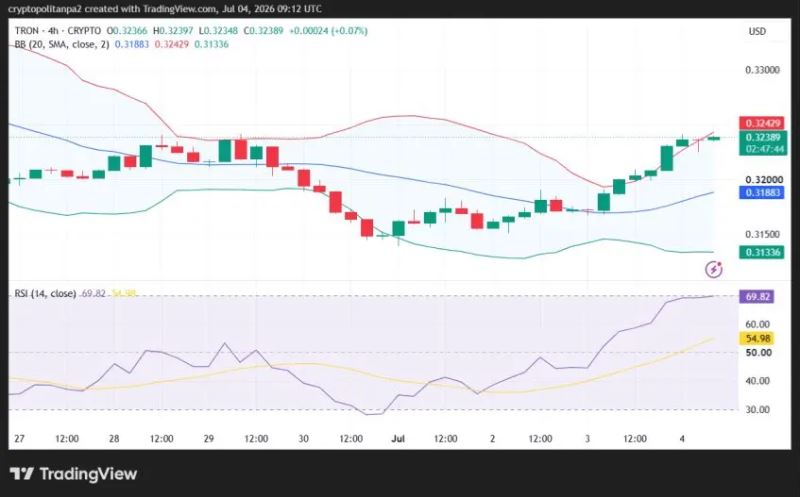Screen dimensions: 800x497
Task: Click the TRON 4h CRYPTO symbol title
Action: [x=58, y=31]
